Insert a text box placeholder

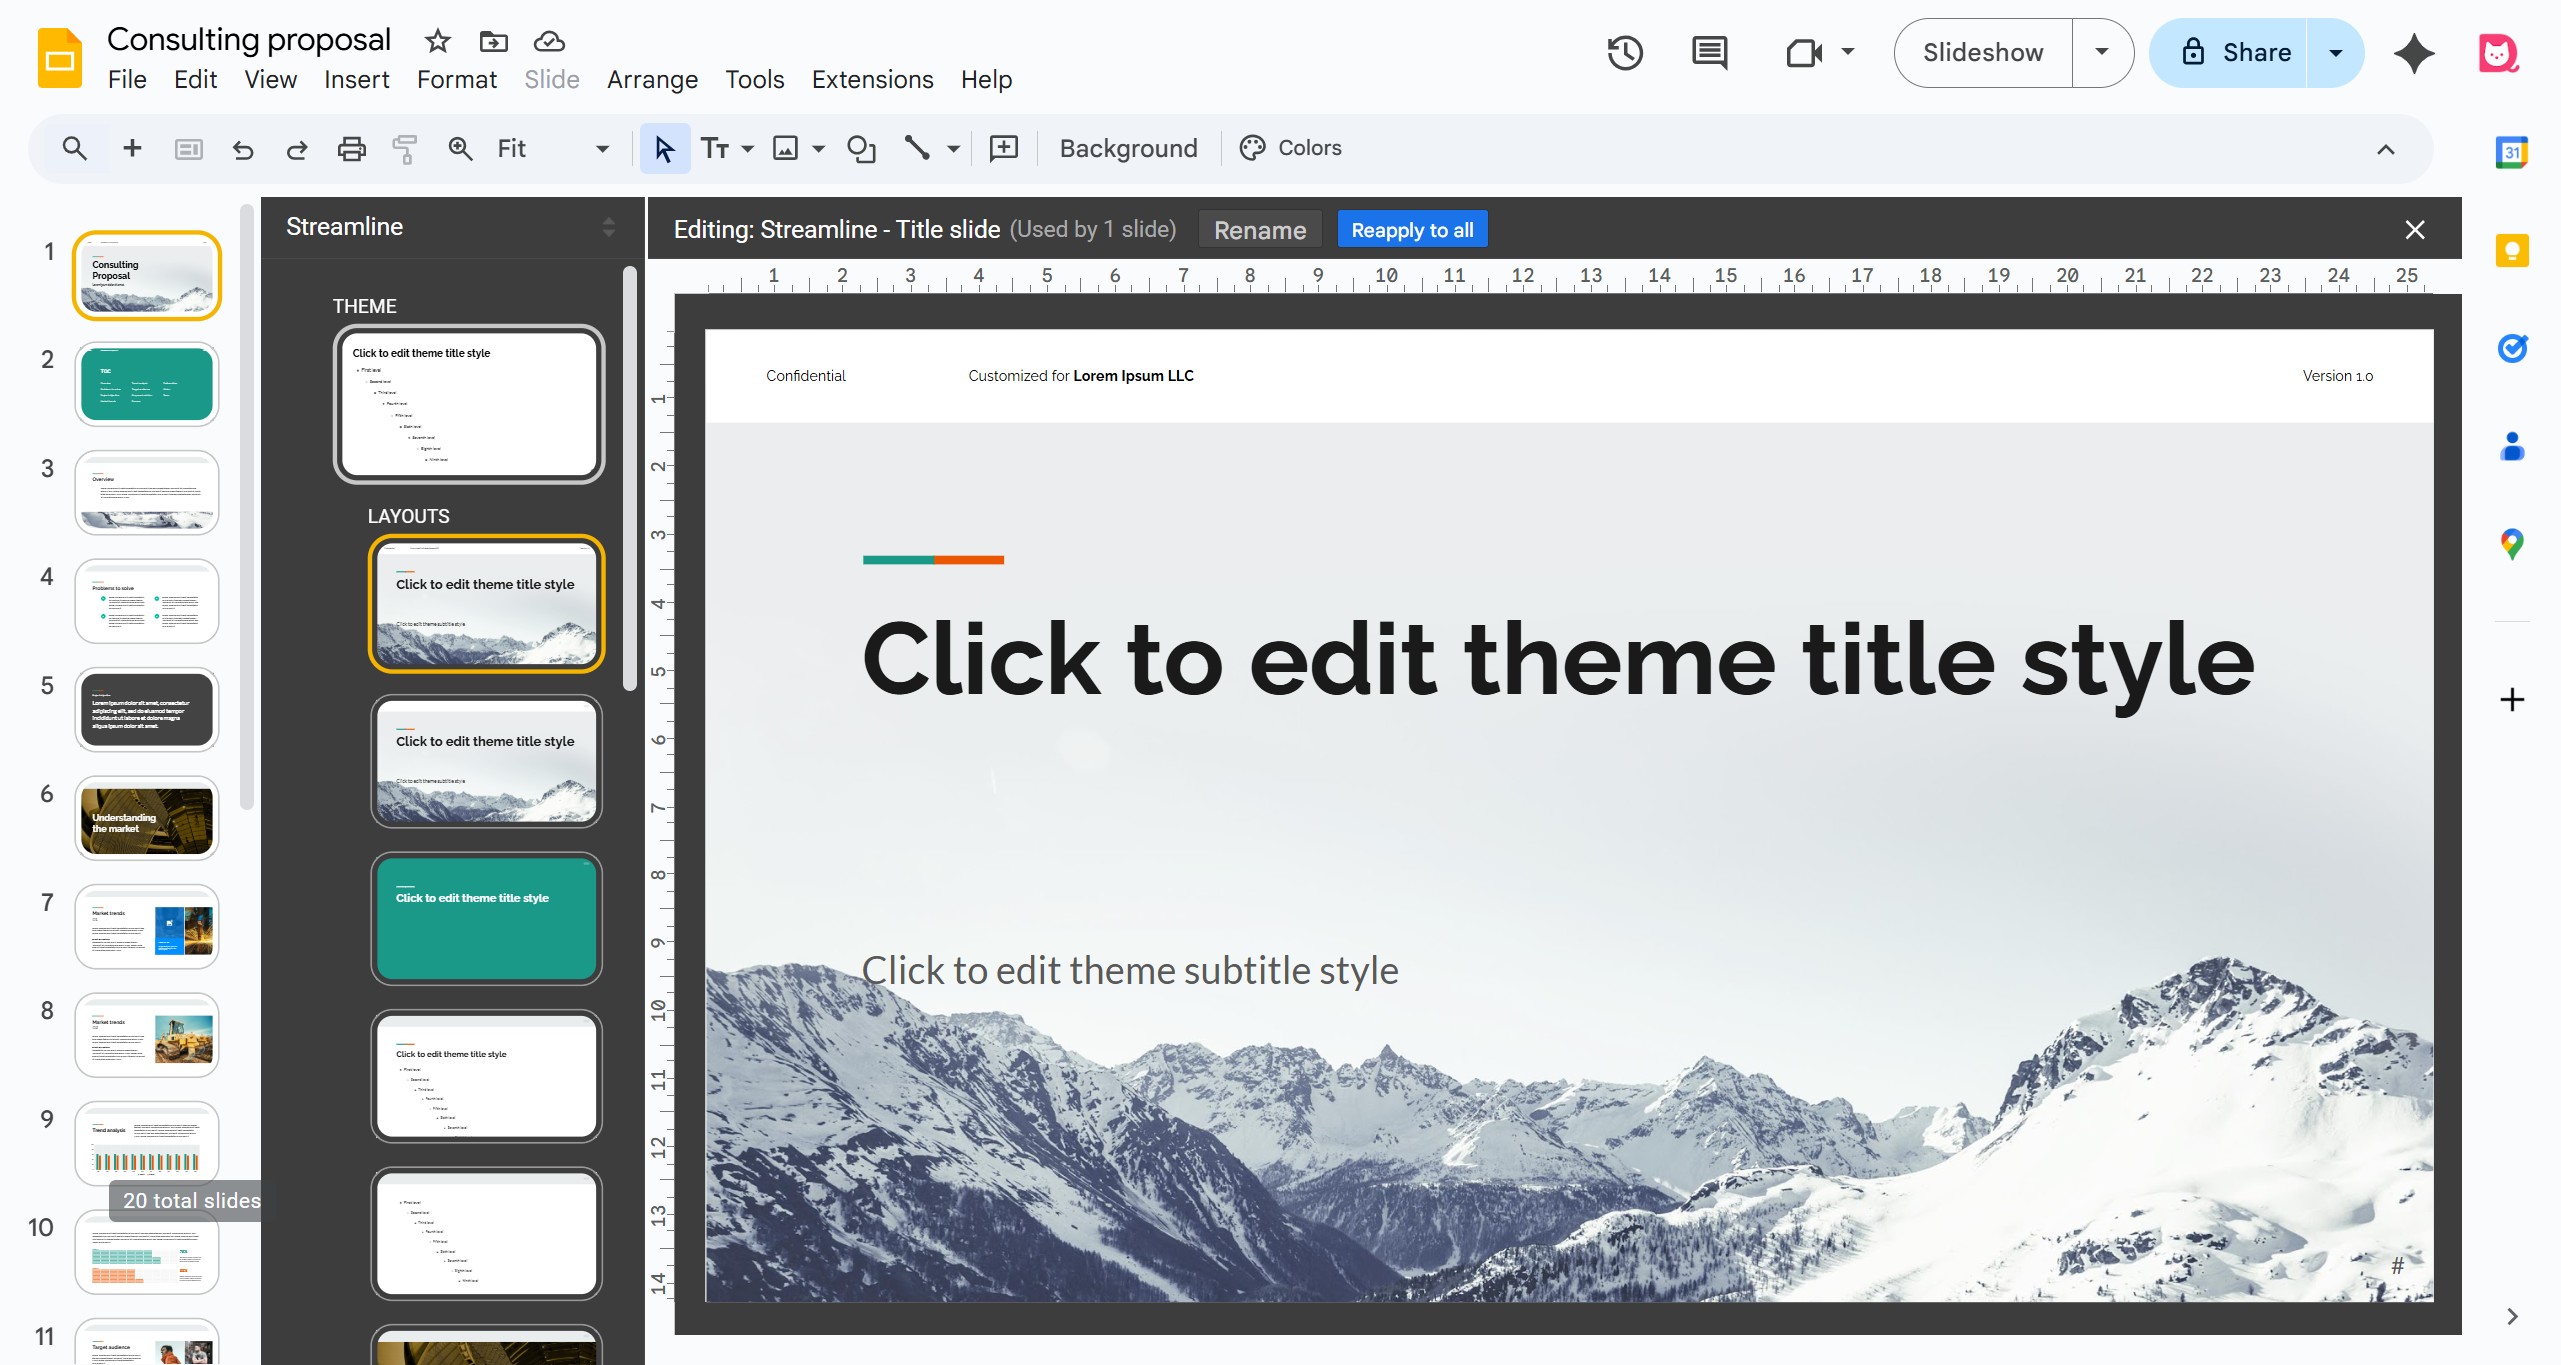pos(714,149)
